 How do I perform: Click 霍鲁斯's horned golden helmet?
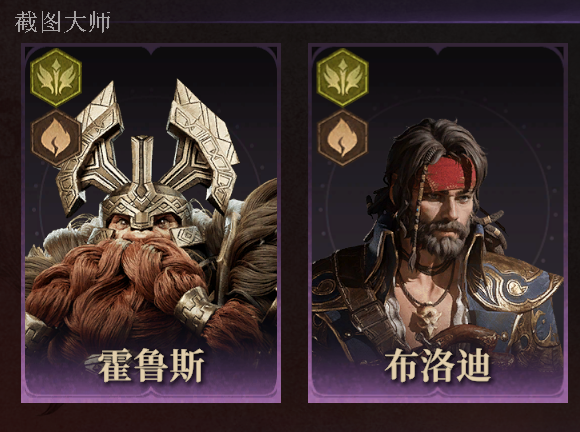point(146,155)
